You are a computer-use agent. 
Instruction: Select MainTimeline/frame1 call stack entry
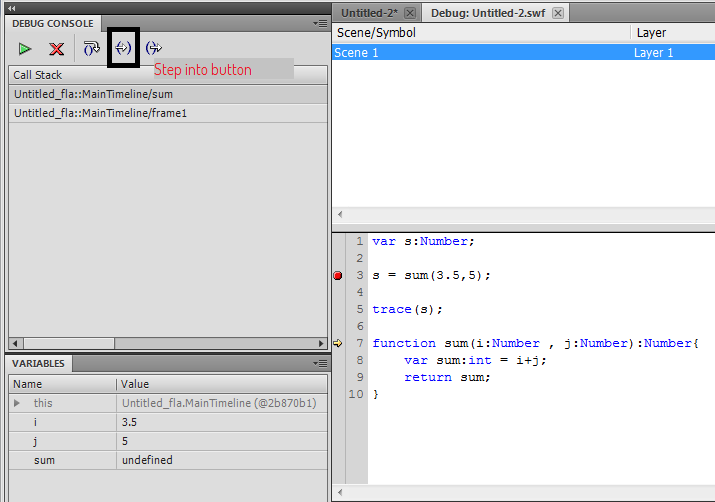pyautogui.click(x=168, y=113)
